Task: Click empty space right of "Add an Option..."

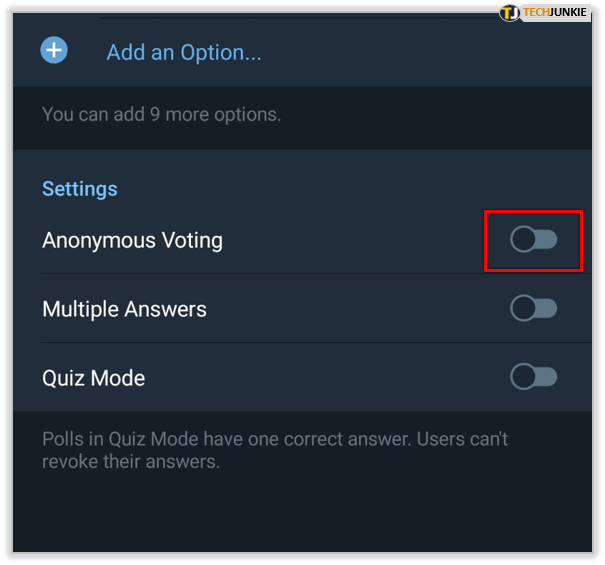Action: point(420,52)
